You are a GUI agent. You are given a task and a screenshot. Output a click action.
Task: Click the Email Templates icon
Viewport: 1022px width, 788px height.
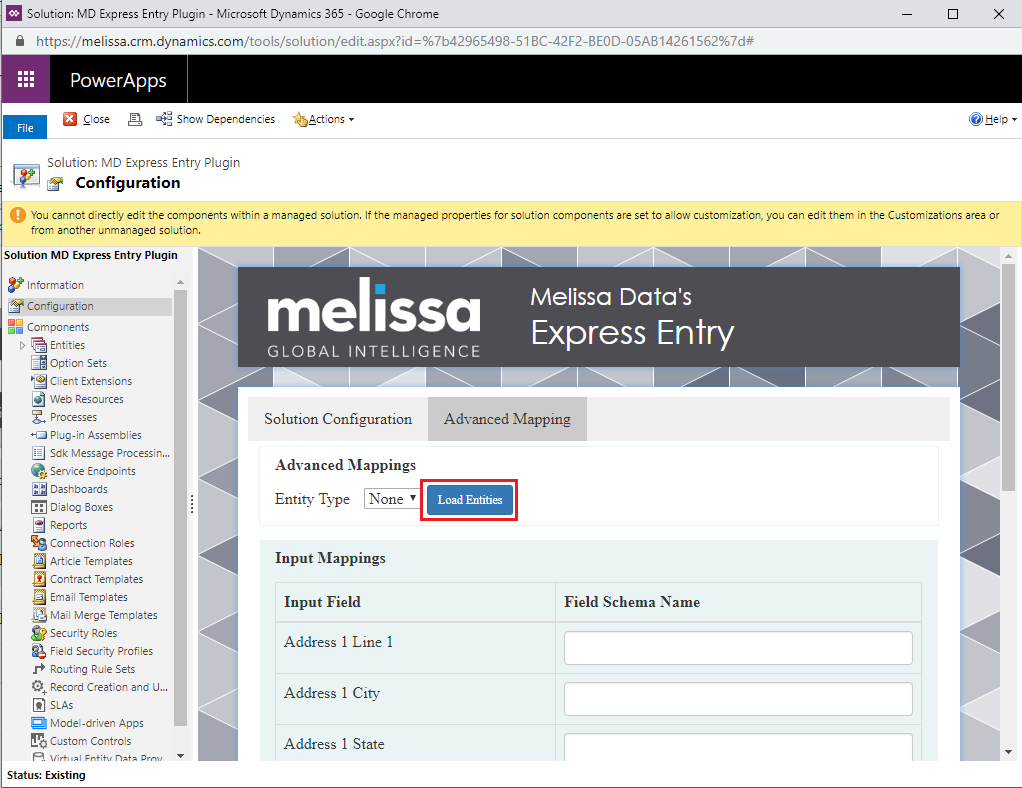click(39, 597)
